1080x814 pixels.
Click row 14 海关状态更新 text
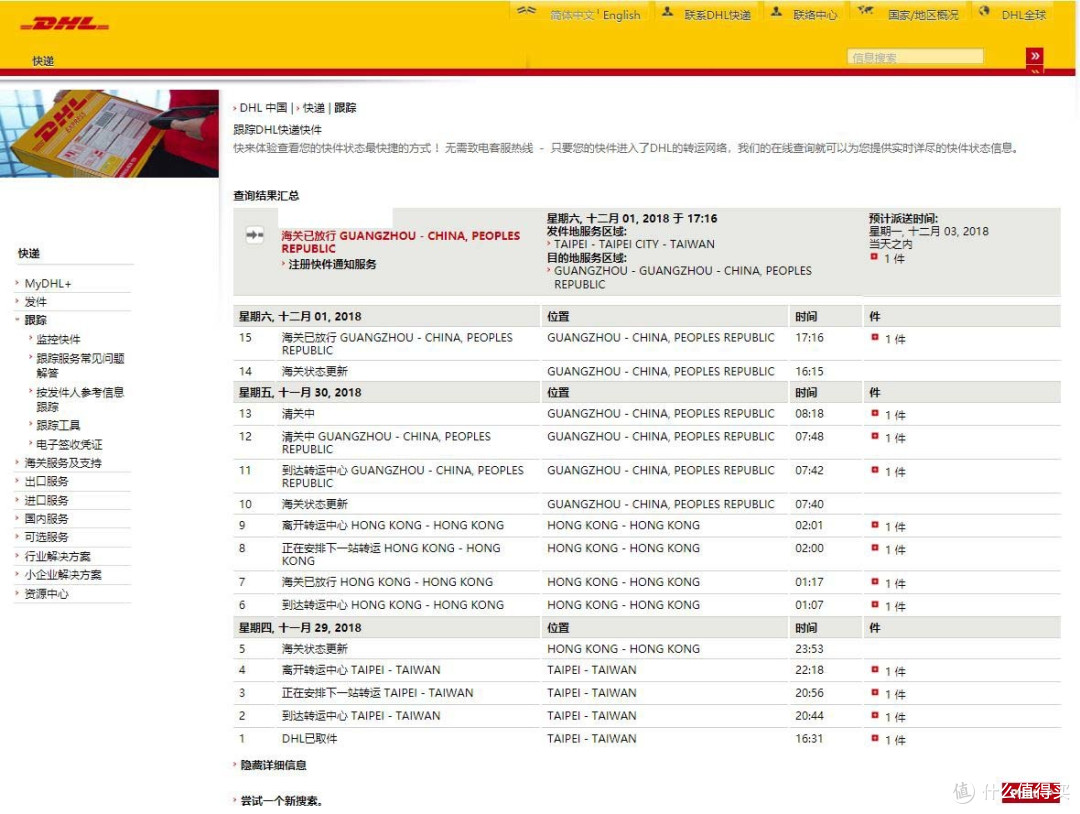(315, 371)
